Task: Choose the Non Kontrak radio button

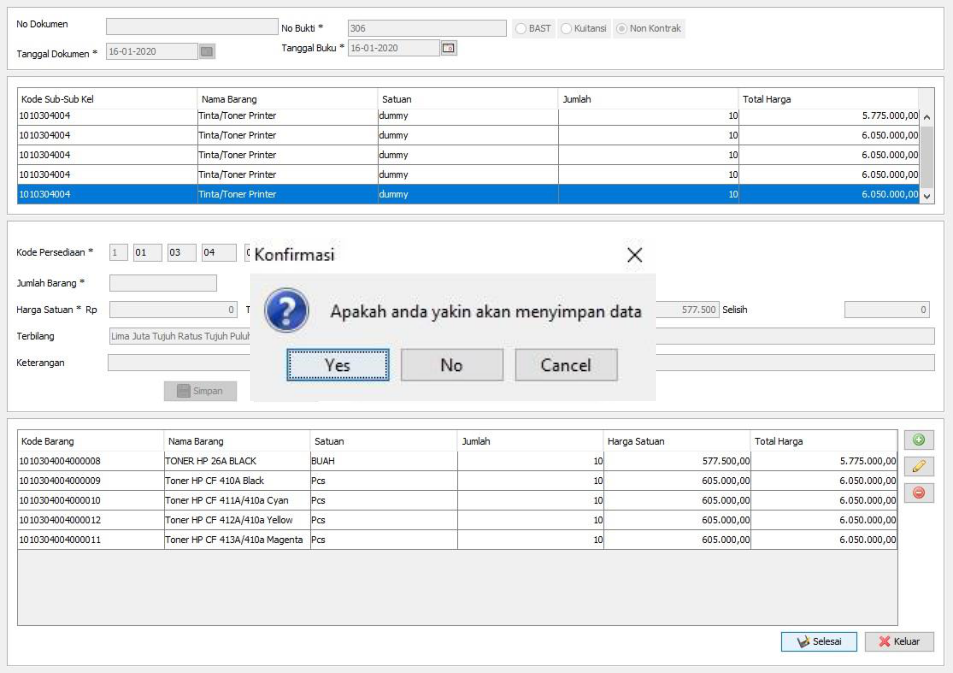Action: click(623, 29)
